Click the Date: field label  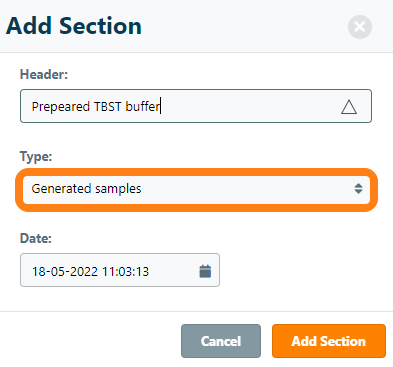click(x=36, y=238)
